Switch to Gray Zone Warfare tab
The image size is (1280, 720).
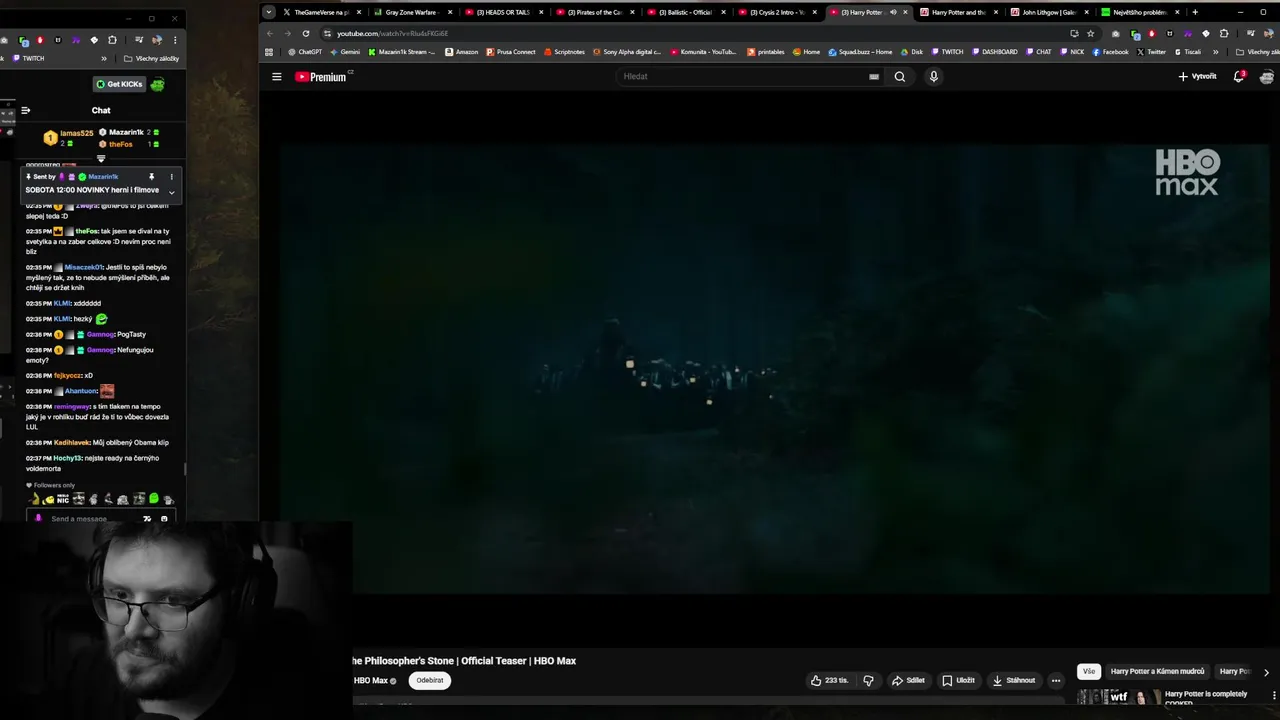pyautogui.click(x=413, y=12)
